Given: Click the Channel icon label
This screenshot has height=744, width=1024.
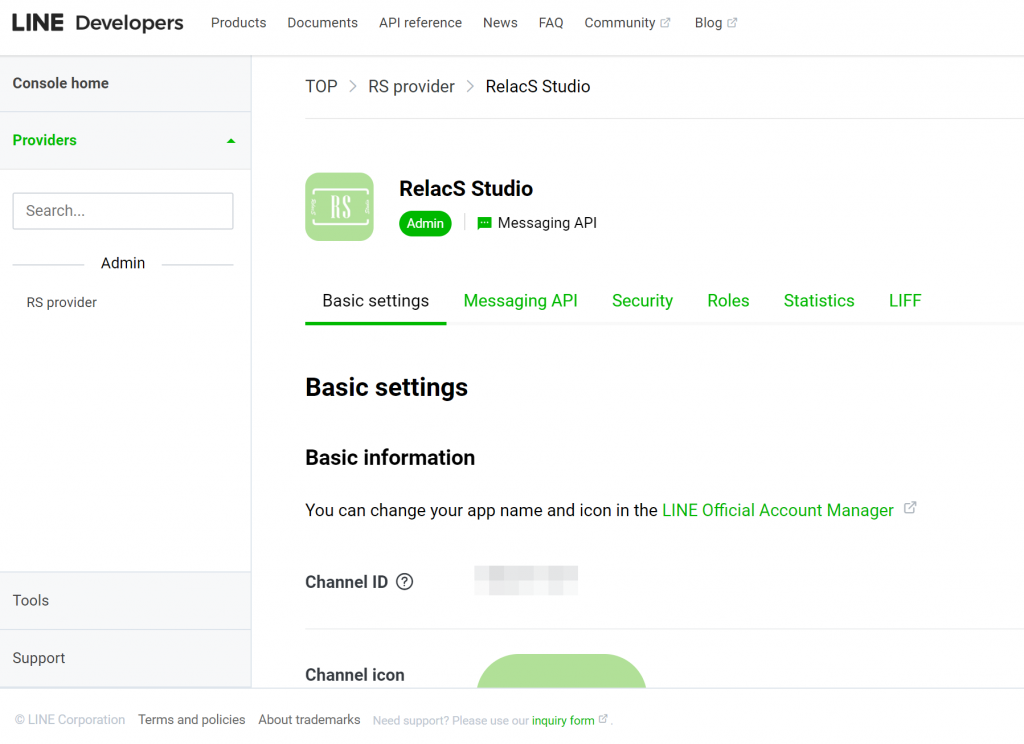Looking at the screenshot, I should [355, 675].
